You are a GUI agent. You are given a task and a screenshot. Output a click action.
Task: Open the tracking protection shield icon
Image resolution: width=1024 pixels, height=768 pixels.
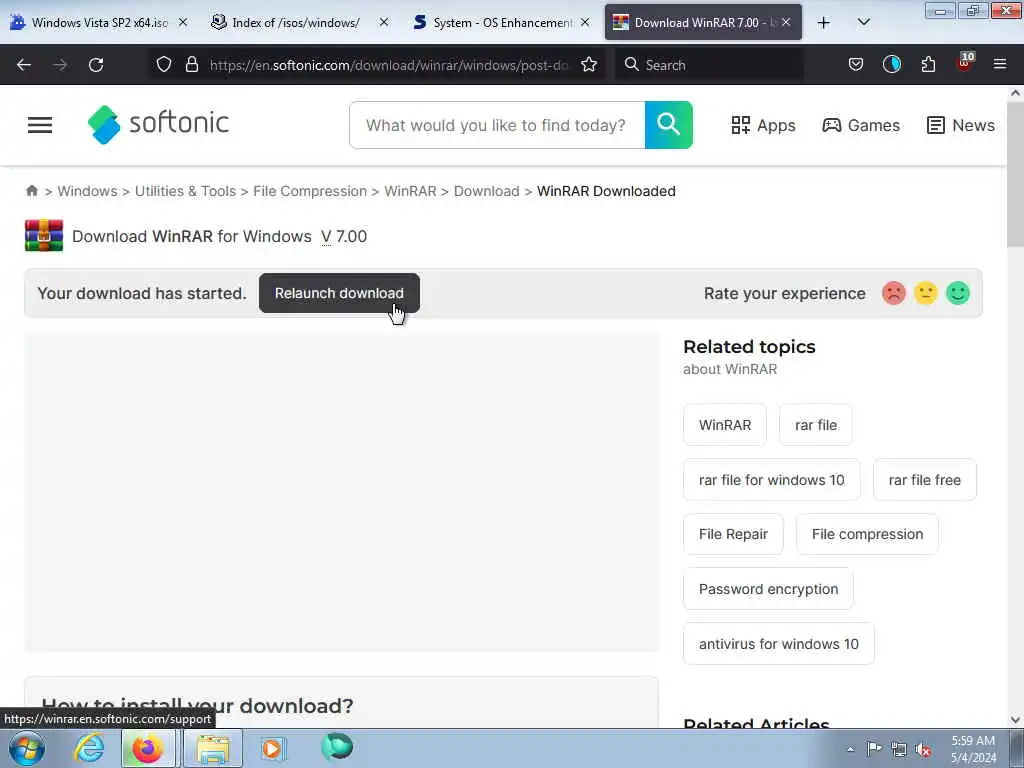point(164,64)
